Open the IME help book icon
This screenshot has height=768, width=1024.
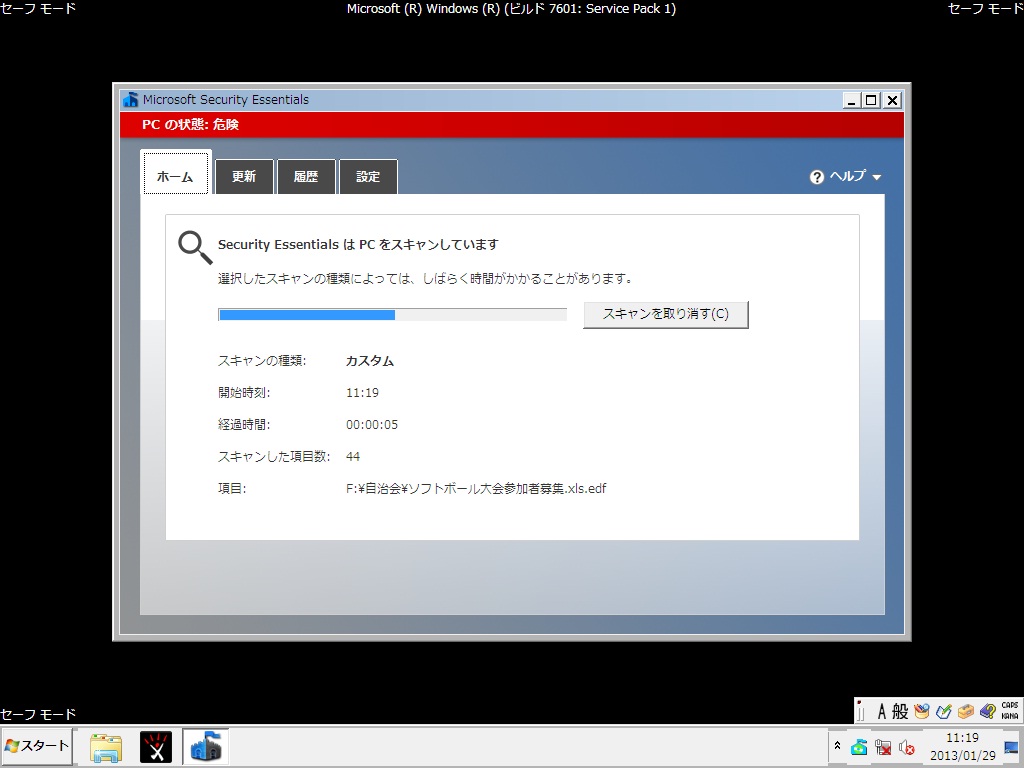coord(988,711)
